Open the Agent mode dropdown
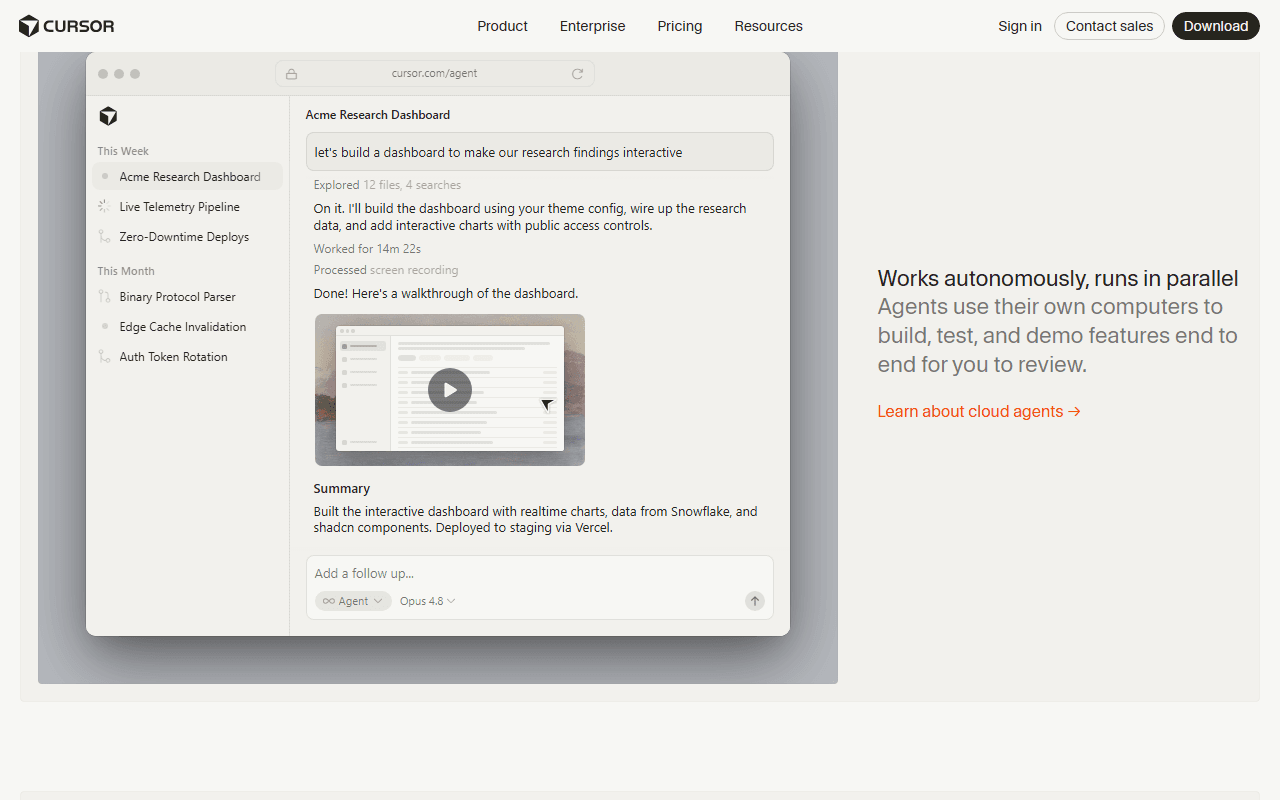This screenshot has height=800, width=1280. (353, 601)
